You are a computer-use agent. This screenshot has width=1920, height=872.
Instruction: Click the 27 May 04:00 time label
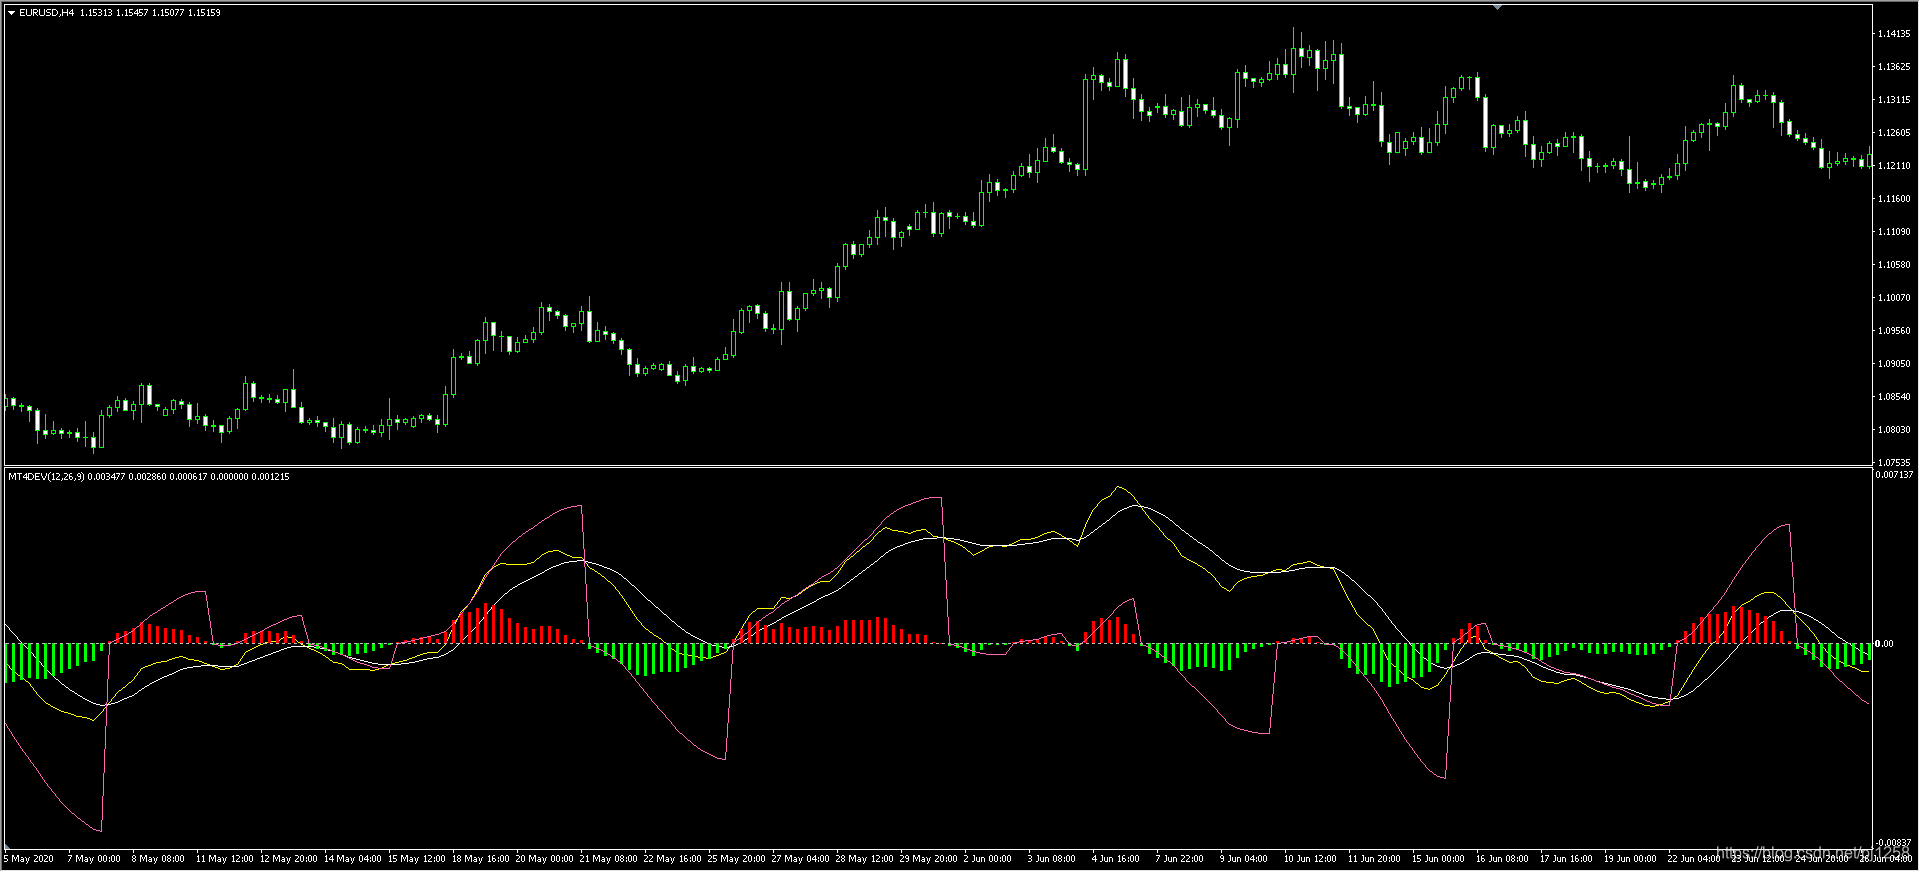[800, 859]
